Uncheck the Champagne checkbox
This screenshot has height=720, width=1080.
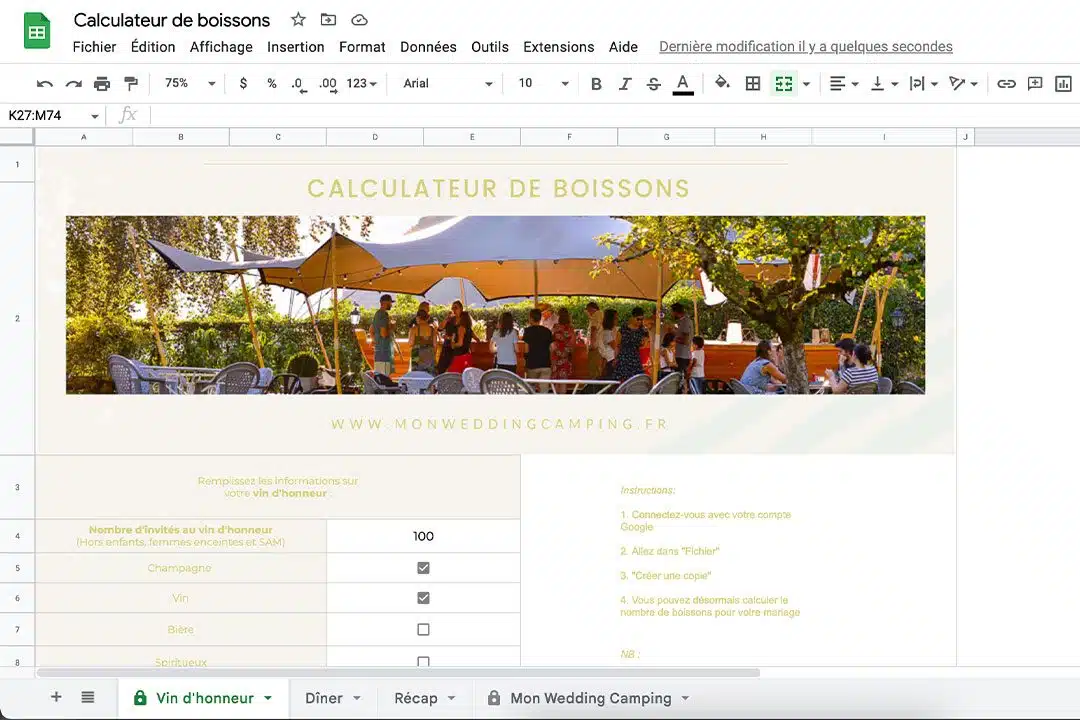424,568
